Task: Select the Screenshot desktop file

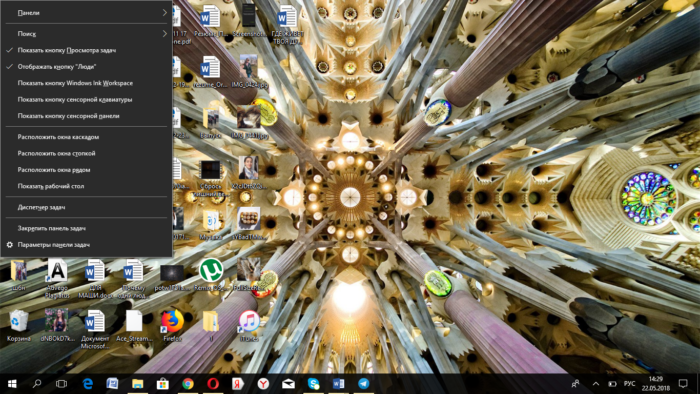Action: [249, 21]
